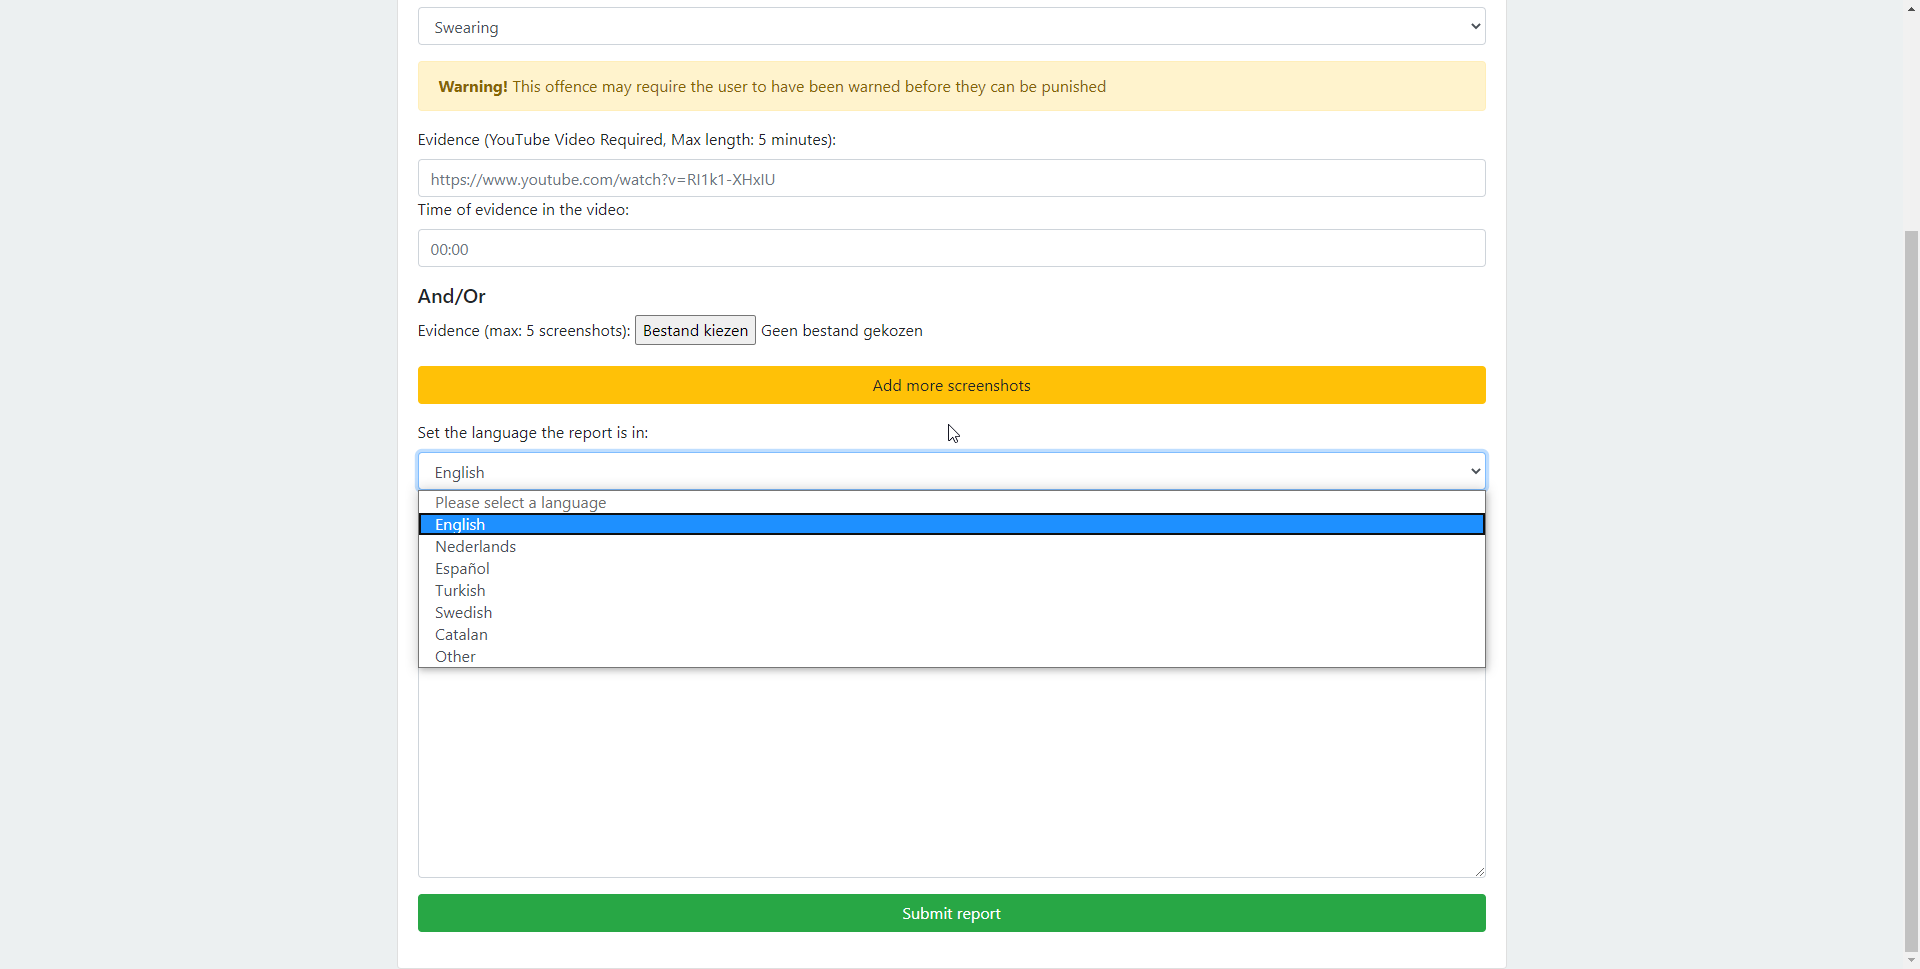This screenshot has width=1920, height=969.
Task: Open the Swearing offence dropdown
Action: (x=951, y=27)
